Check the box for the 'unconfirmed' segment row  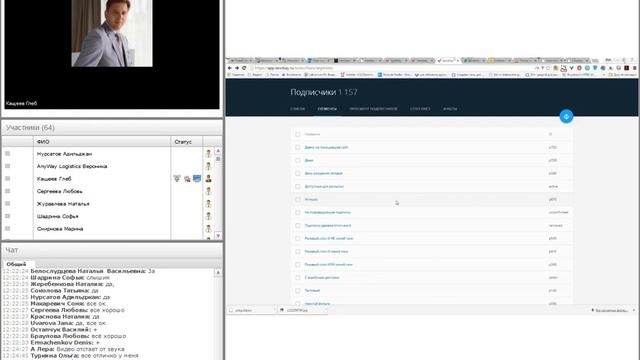click(x=298, y=213)
